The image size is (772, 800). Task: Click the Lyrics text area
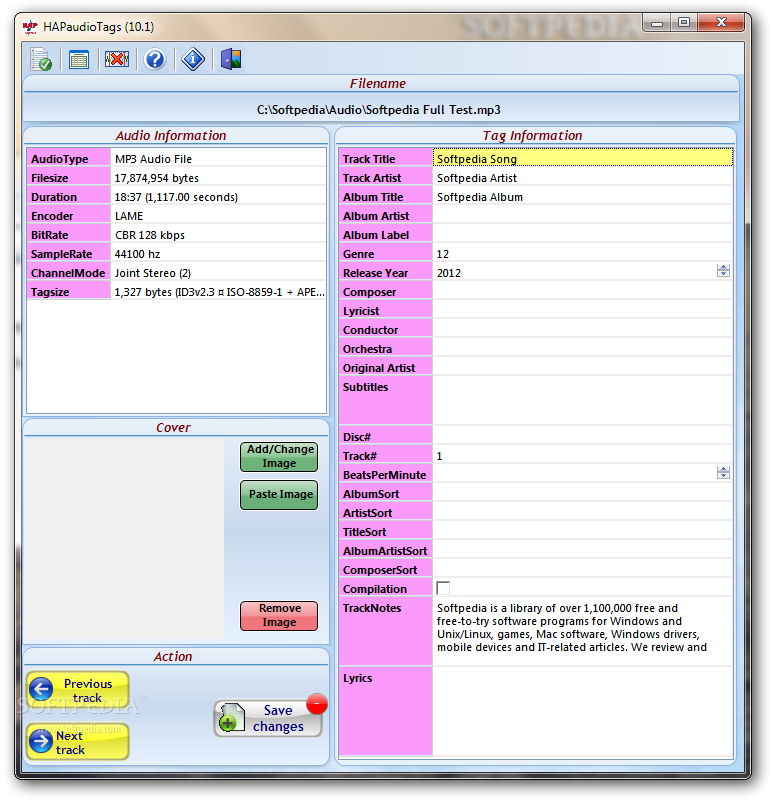(x=582, y=711)
